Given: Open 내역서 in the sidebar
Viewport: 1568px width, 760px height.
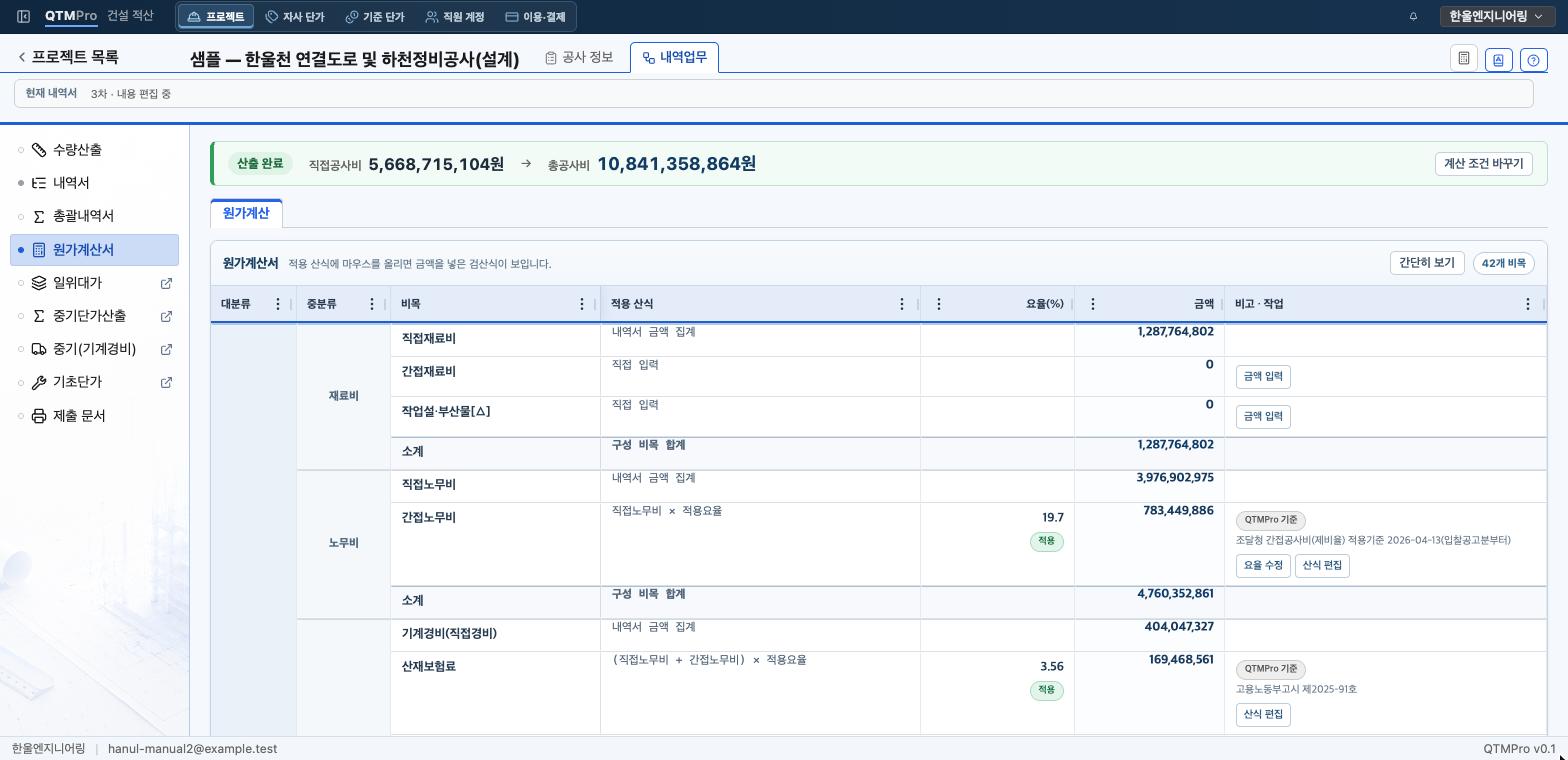Looking at the screenshot, I should [95, 183].
